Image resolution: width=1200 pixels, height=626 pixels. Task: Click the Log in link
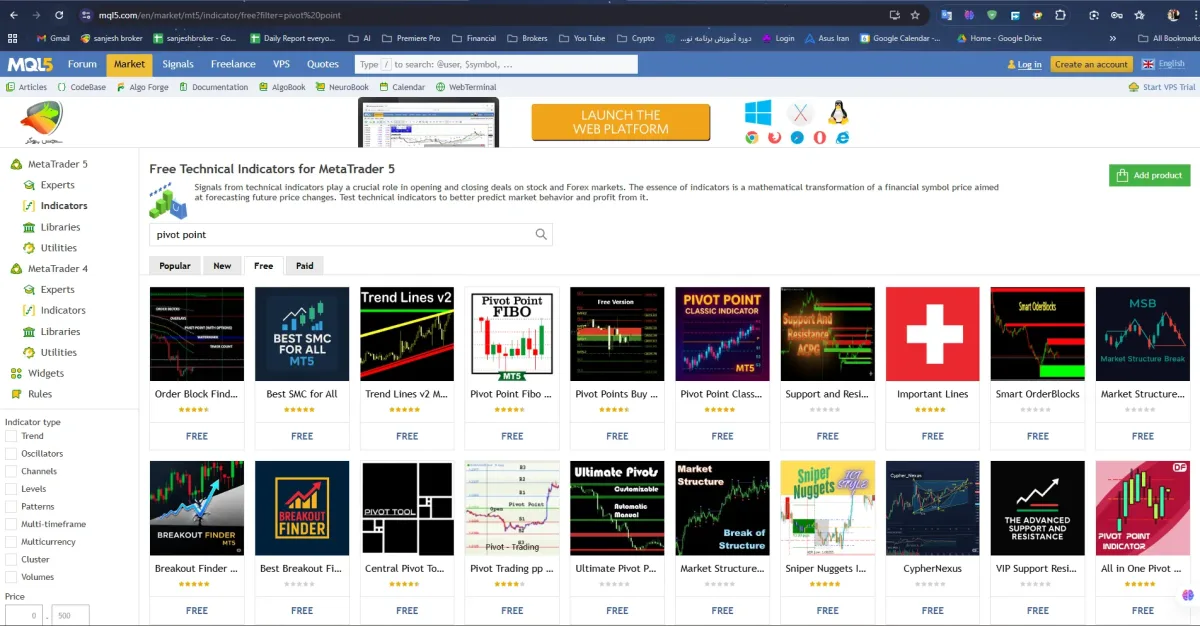pyautogui.click(x=1024, y=64)
